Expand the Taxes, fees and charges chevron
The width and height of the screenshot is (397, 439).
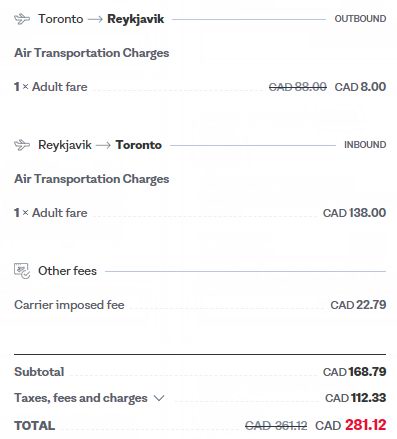click(159, 398)
